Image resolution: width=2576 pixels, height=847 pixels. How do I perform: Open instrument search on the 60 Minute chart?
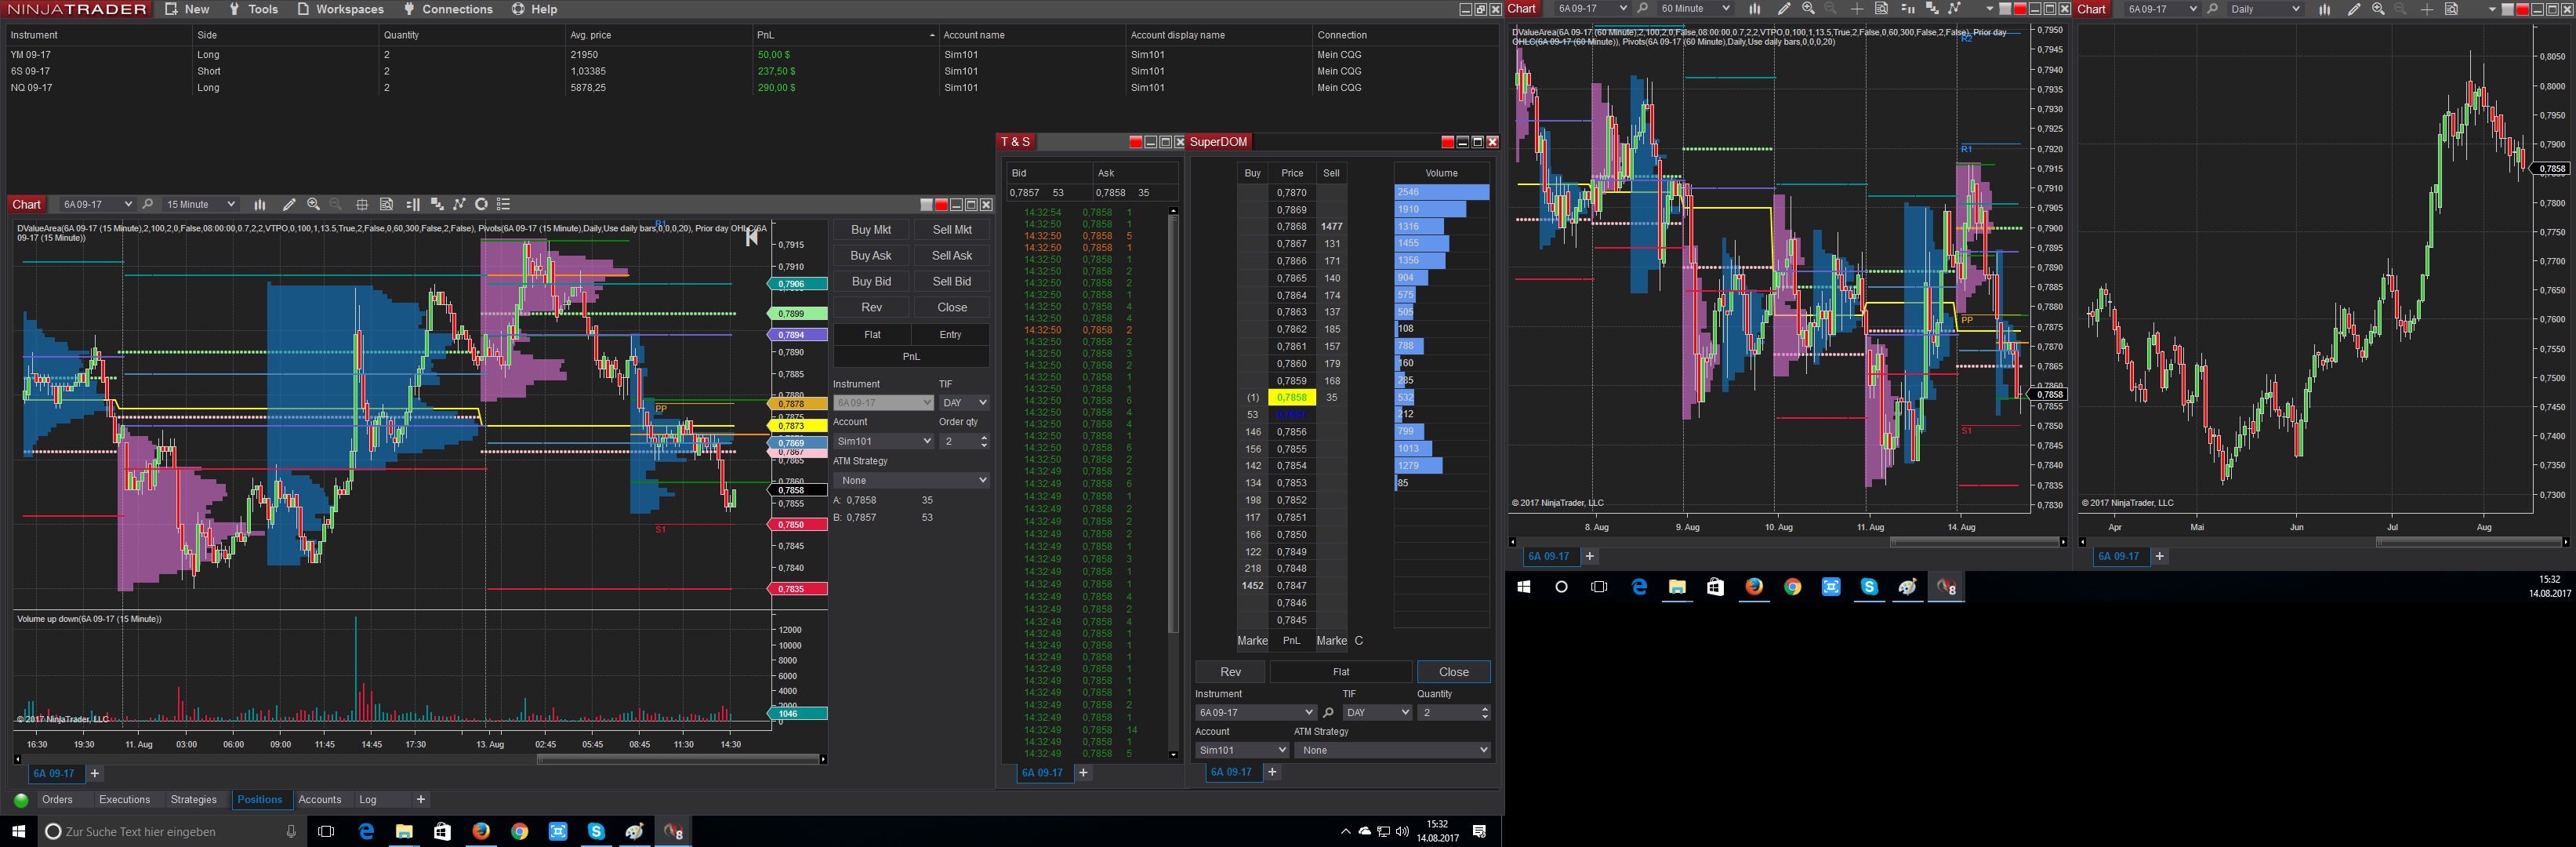[x=1642, y=9]
